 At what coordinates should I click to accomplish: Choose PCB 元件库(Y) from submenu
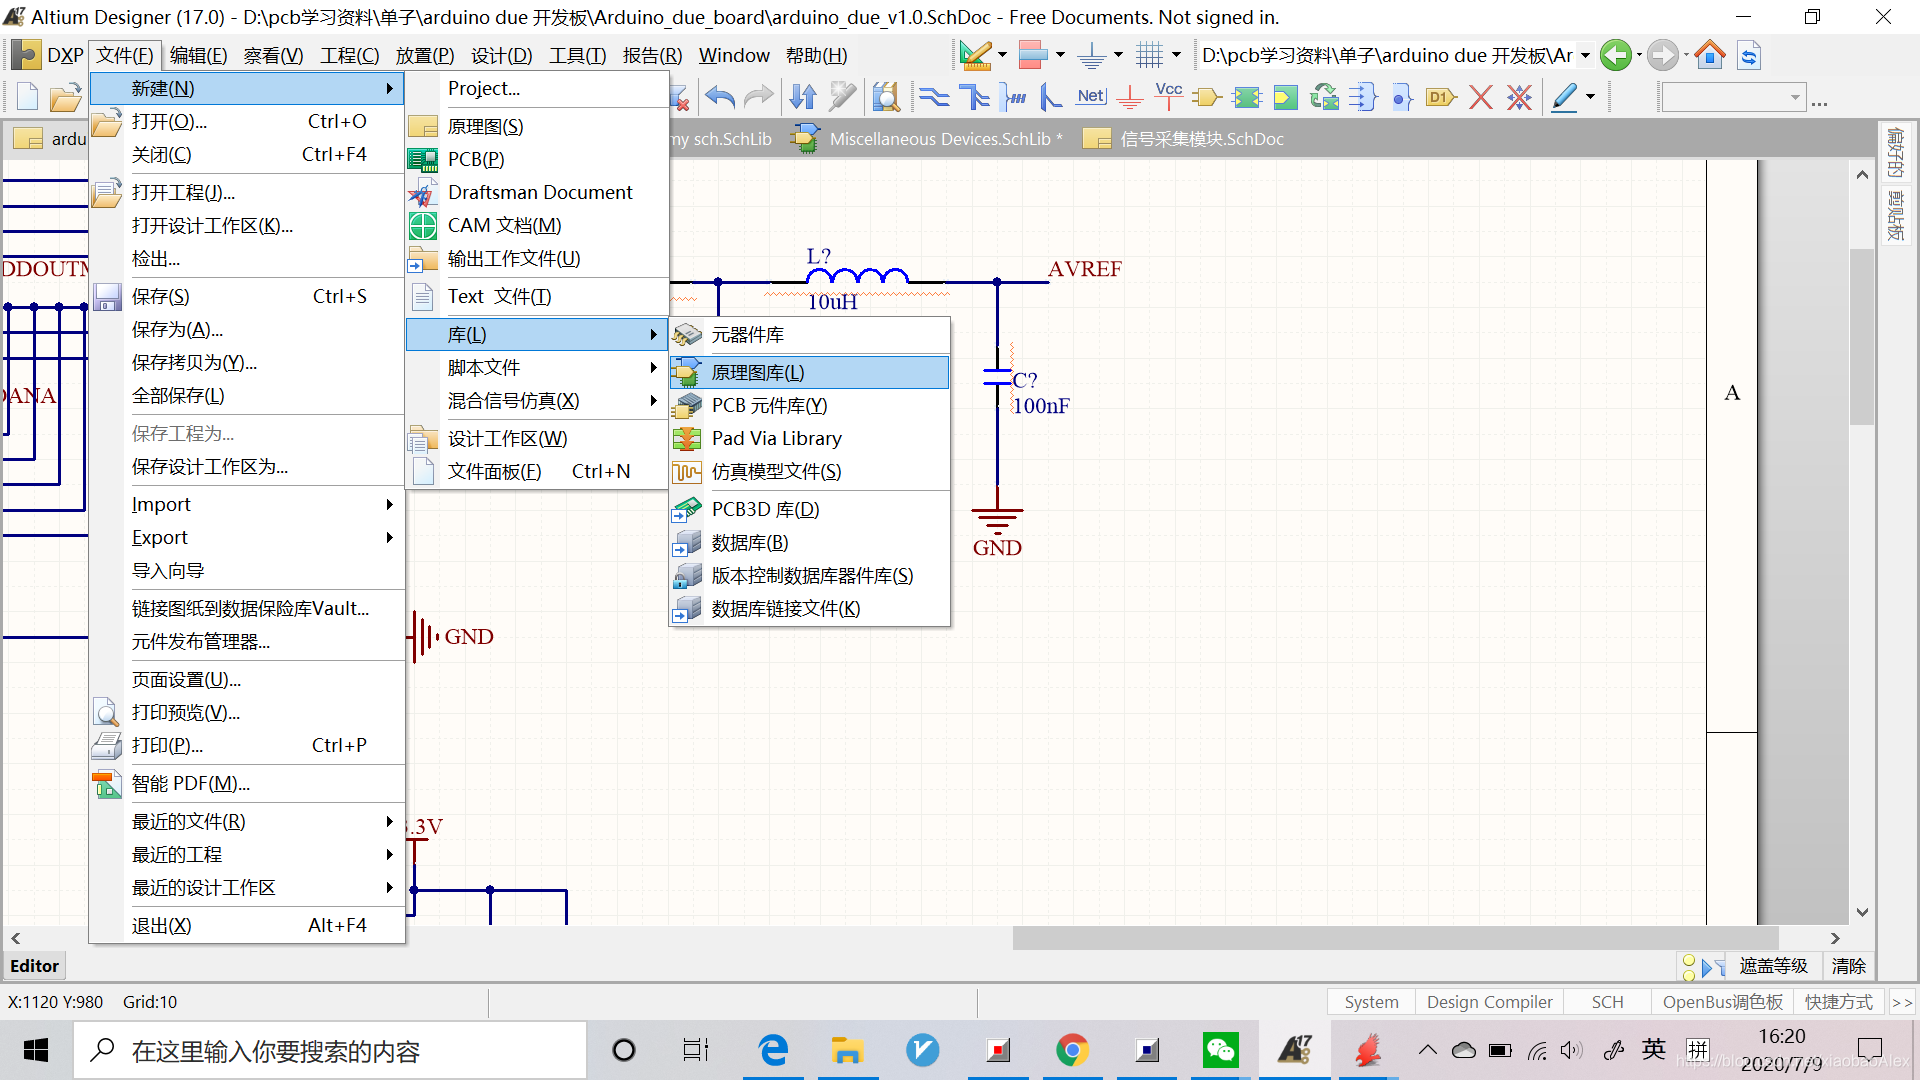809,405
